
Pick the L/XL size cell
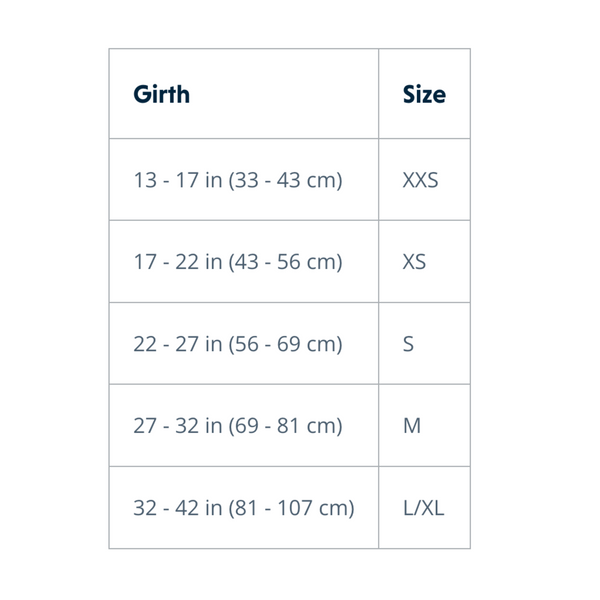pos(424,508)
